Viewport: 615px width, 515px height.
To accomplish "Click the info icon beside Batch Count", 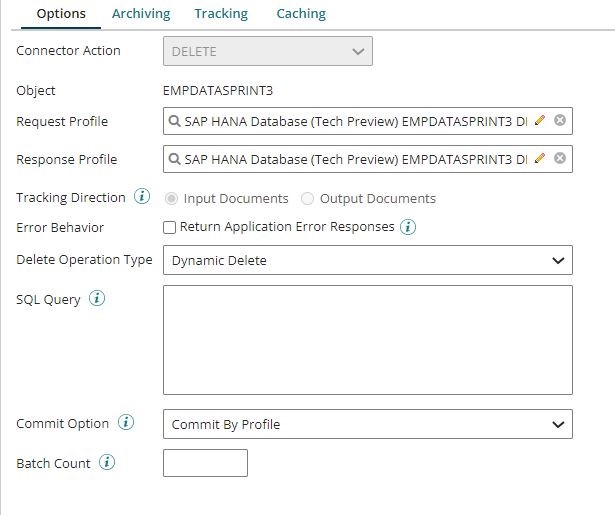I will point(107,463).
